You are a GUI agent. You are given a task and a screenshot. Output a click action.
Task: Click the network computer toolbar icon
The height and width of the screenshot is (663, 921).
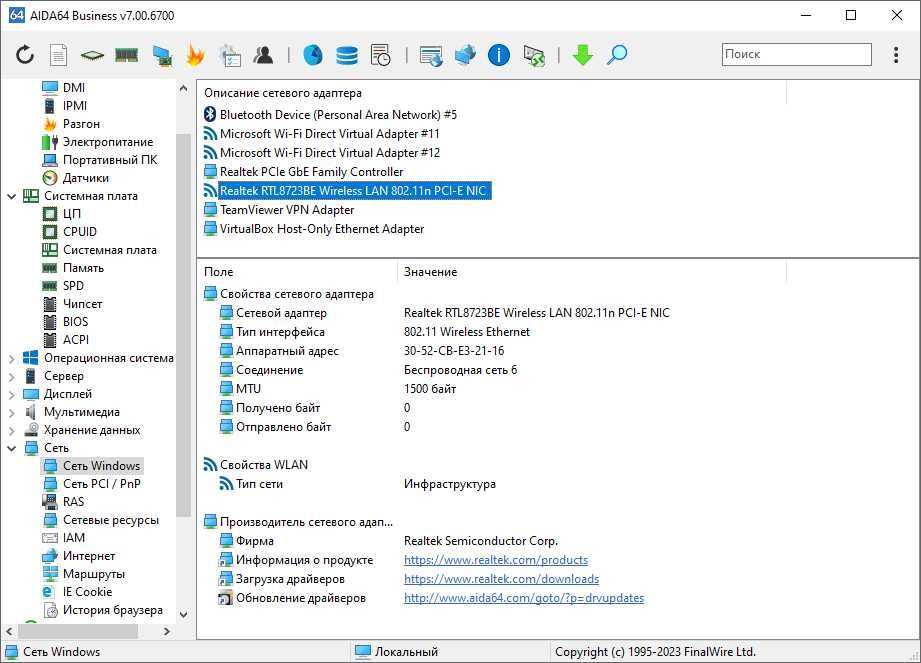coord(162,56)
